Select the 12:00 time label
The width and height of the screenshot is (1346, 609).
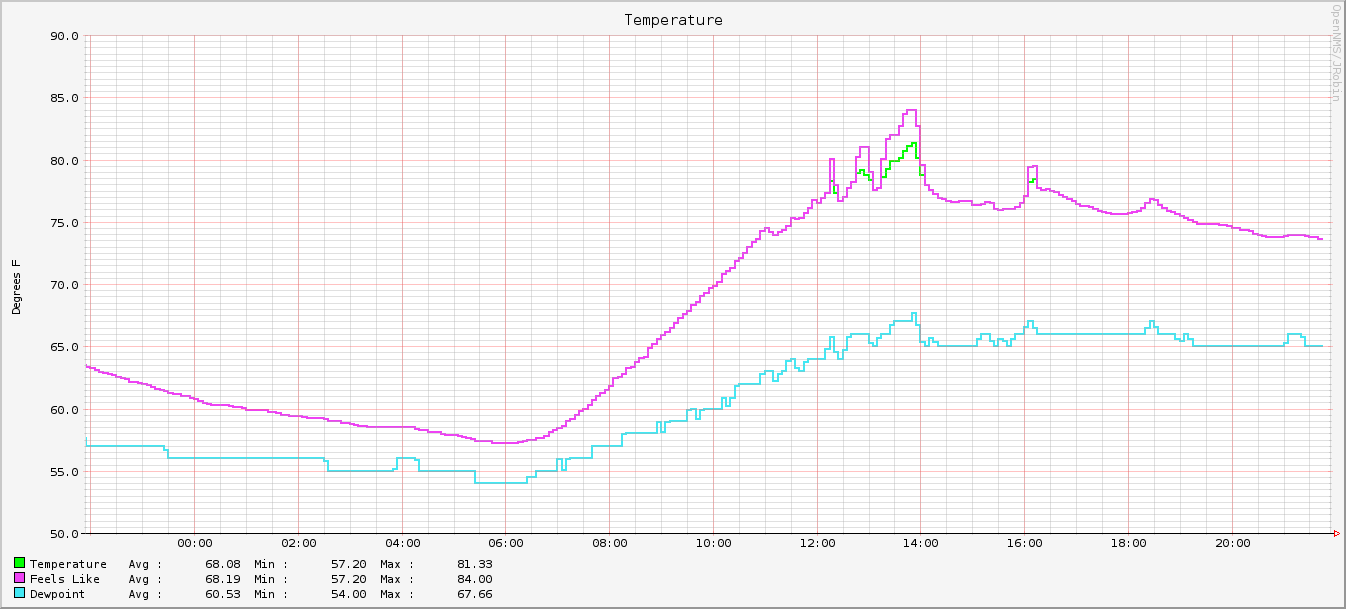[x=818, y=543]
